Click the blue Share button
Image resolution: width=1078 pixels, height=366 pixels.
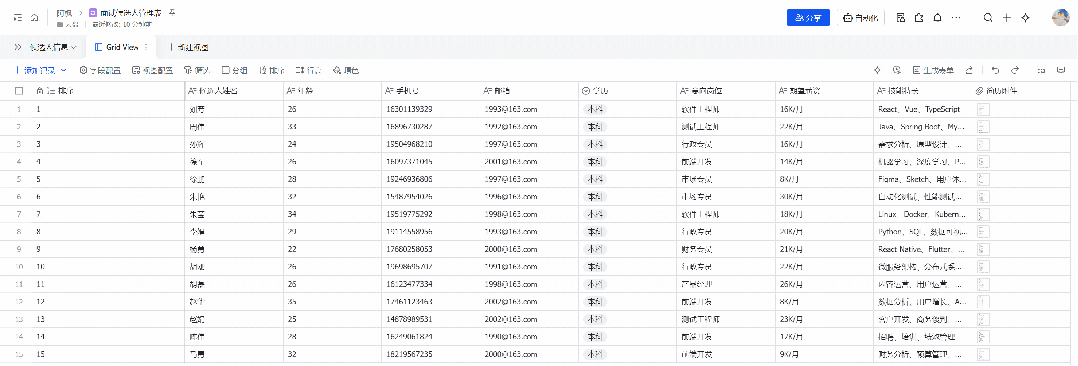coord(808,18)
